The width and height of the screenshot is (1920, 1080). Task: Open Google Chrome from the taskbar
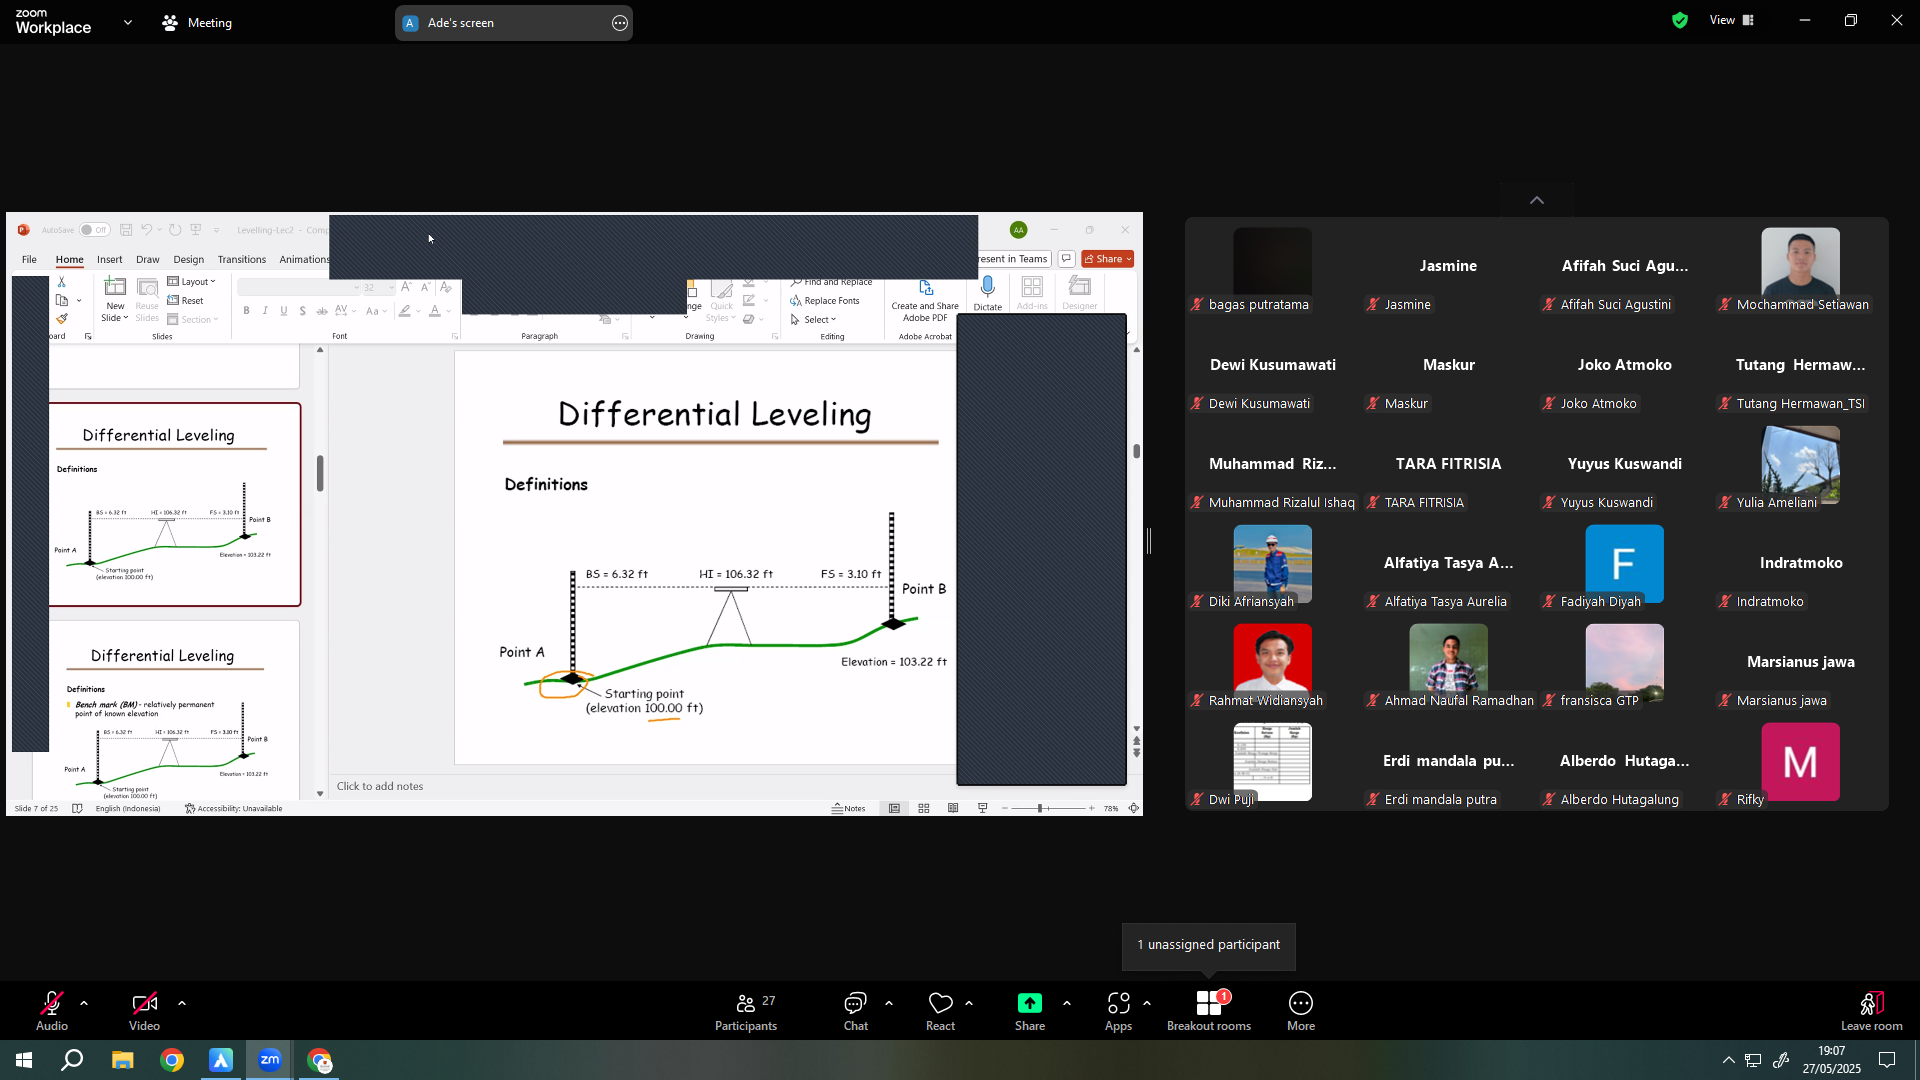coord(172,1060)
